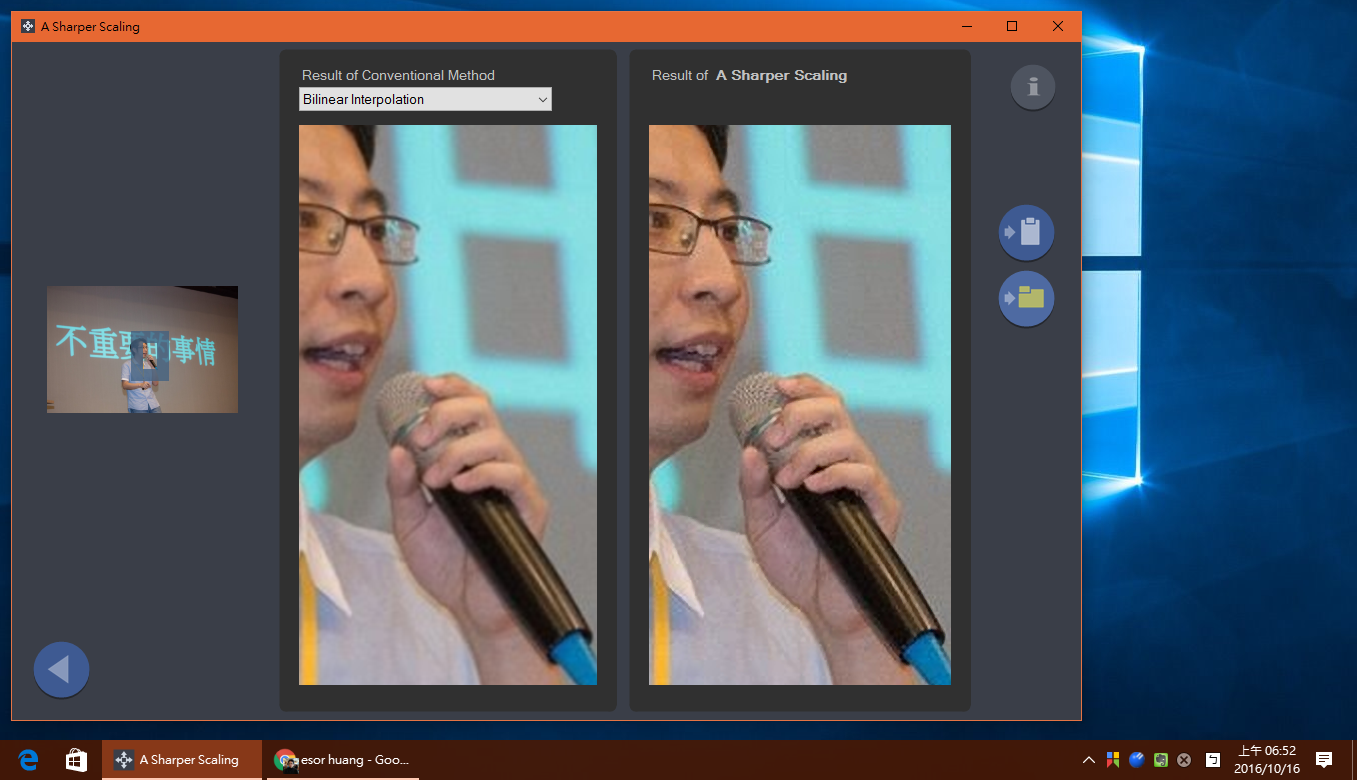This screenshot has height=780, width=1357.
Task: Open the input method indicator
Action: pos(1212,760)
